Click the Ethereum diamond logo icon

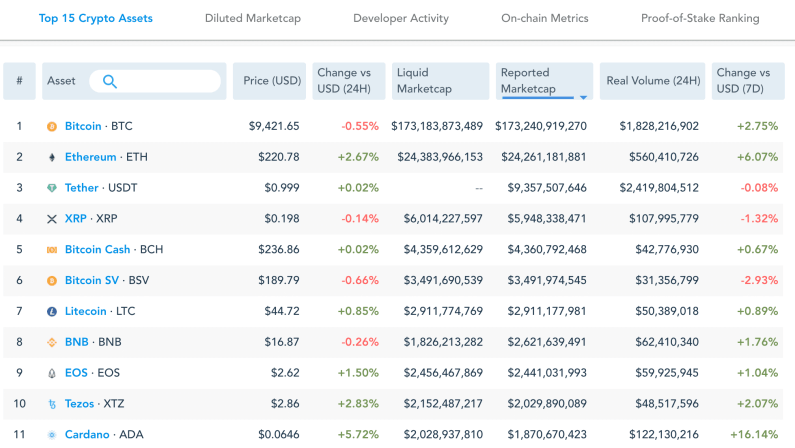[52, 158]
